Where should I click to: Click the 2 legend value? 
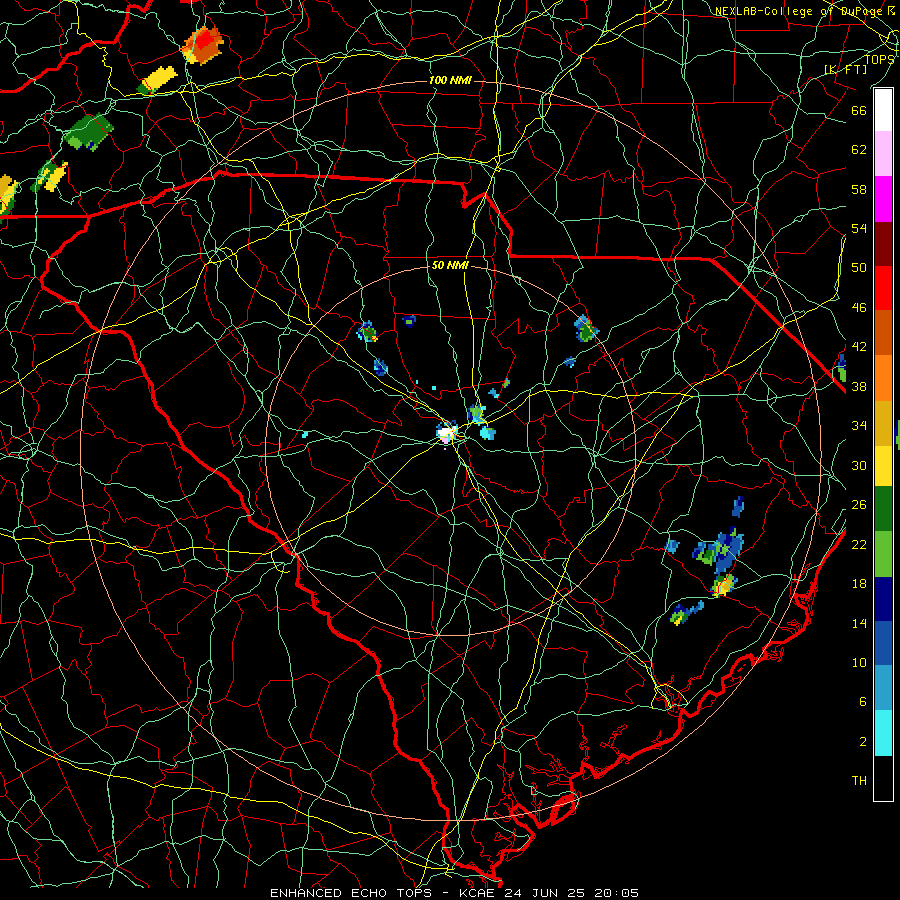point(862,741)
